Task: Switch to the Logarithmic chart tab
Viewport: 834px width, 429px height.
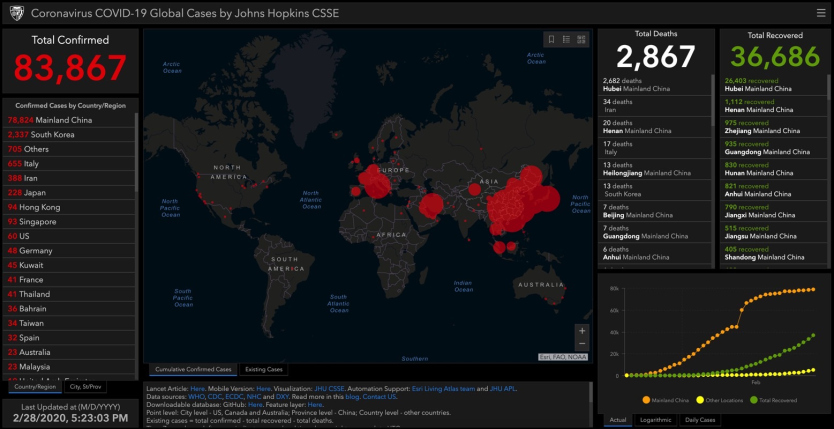Action: click(656, 420)
